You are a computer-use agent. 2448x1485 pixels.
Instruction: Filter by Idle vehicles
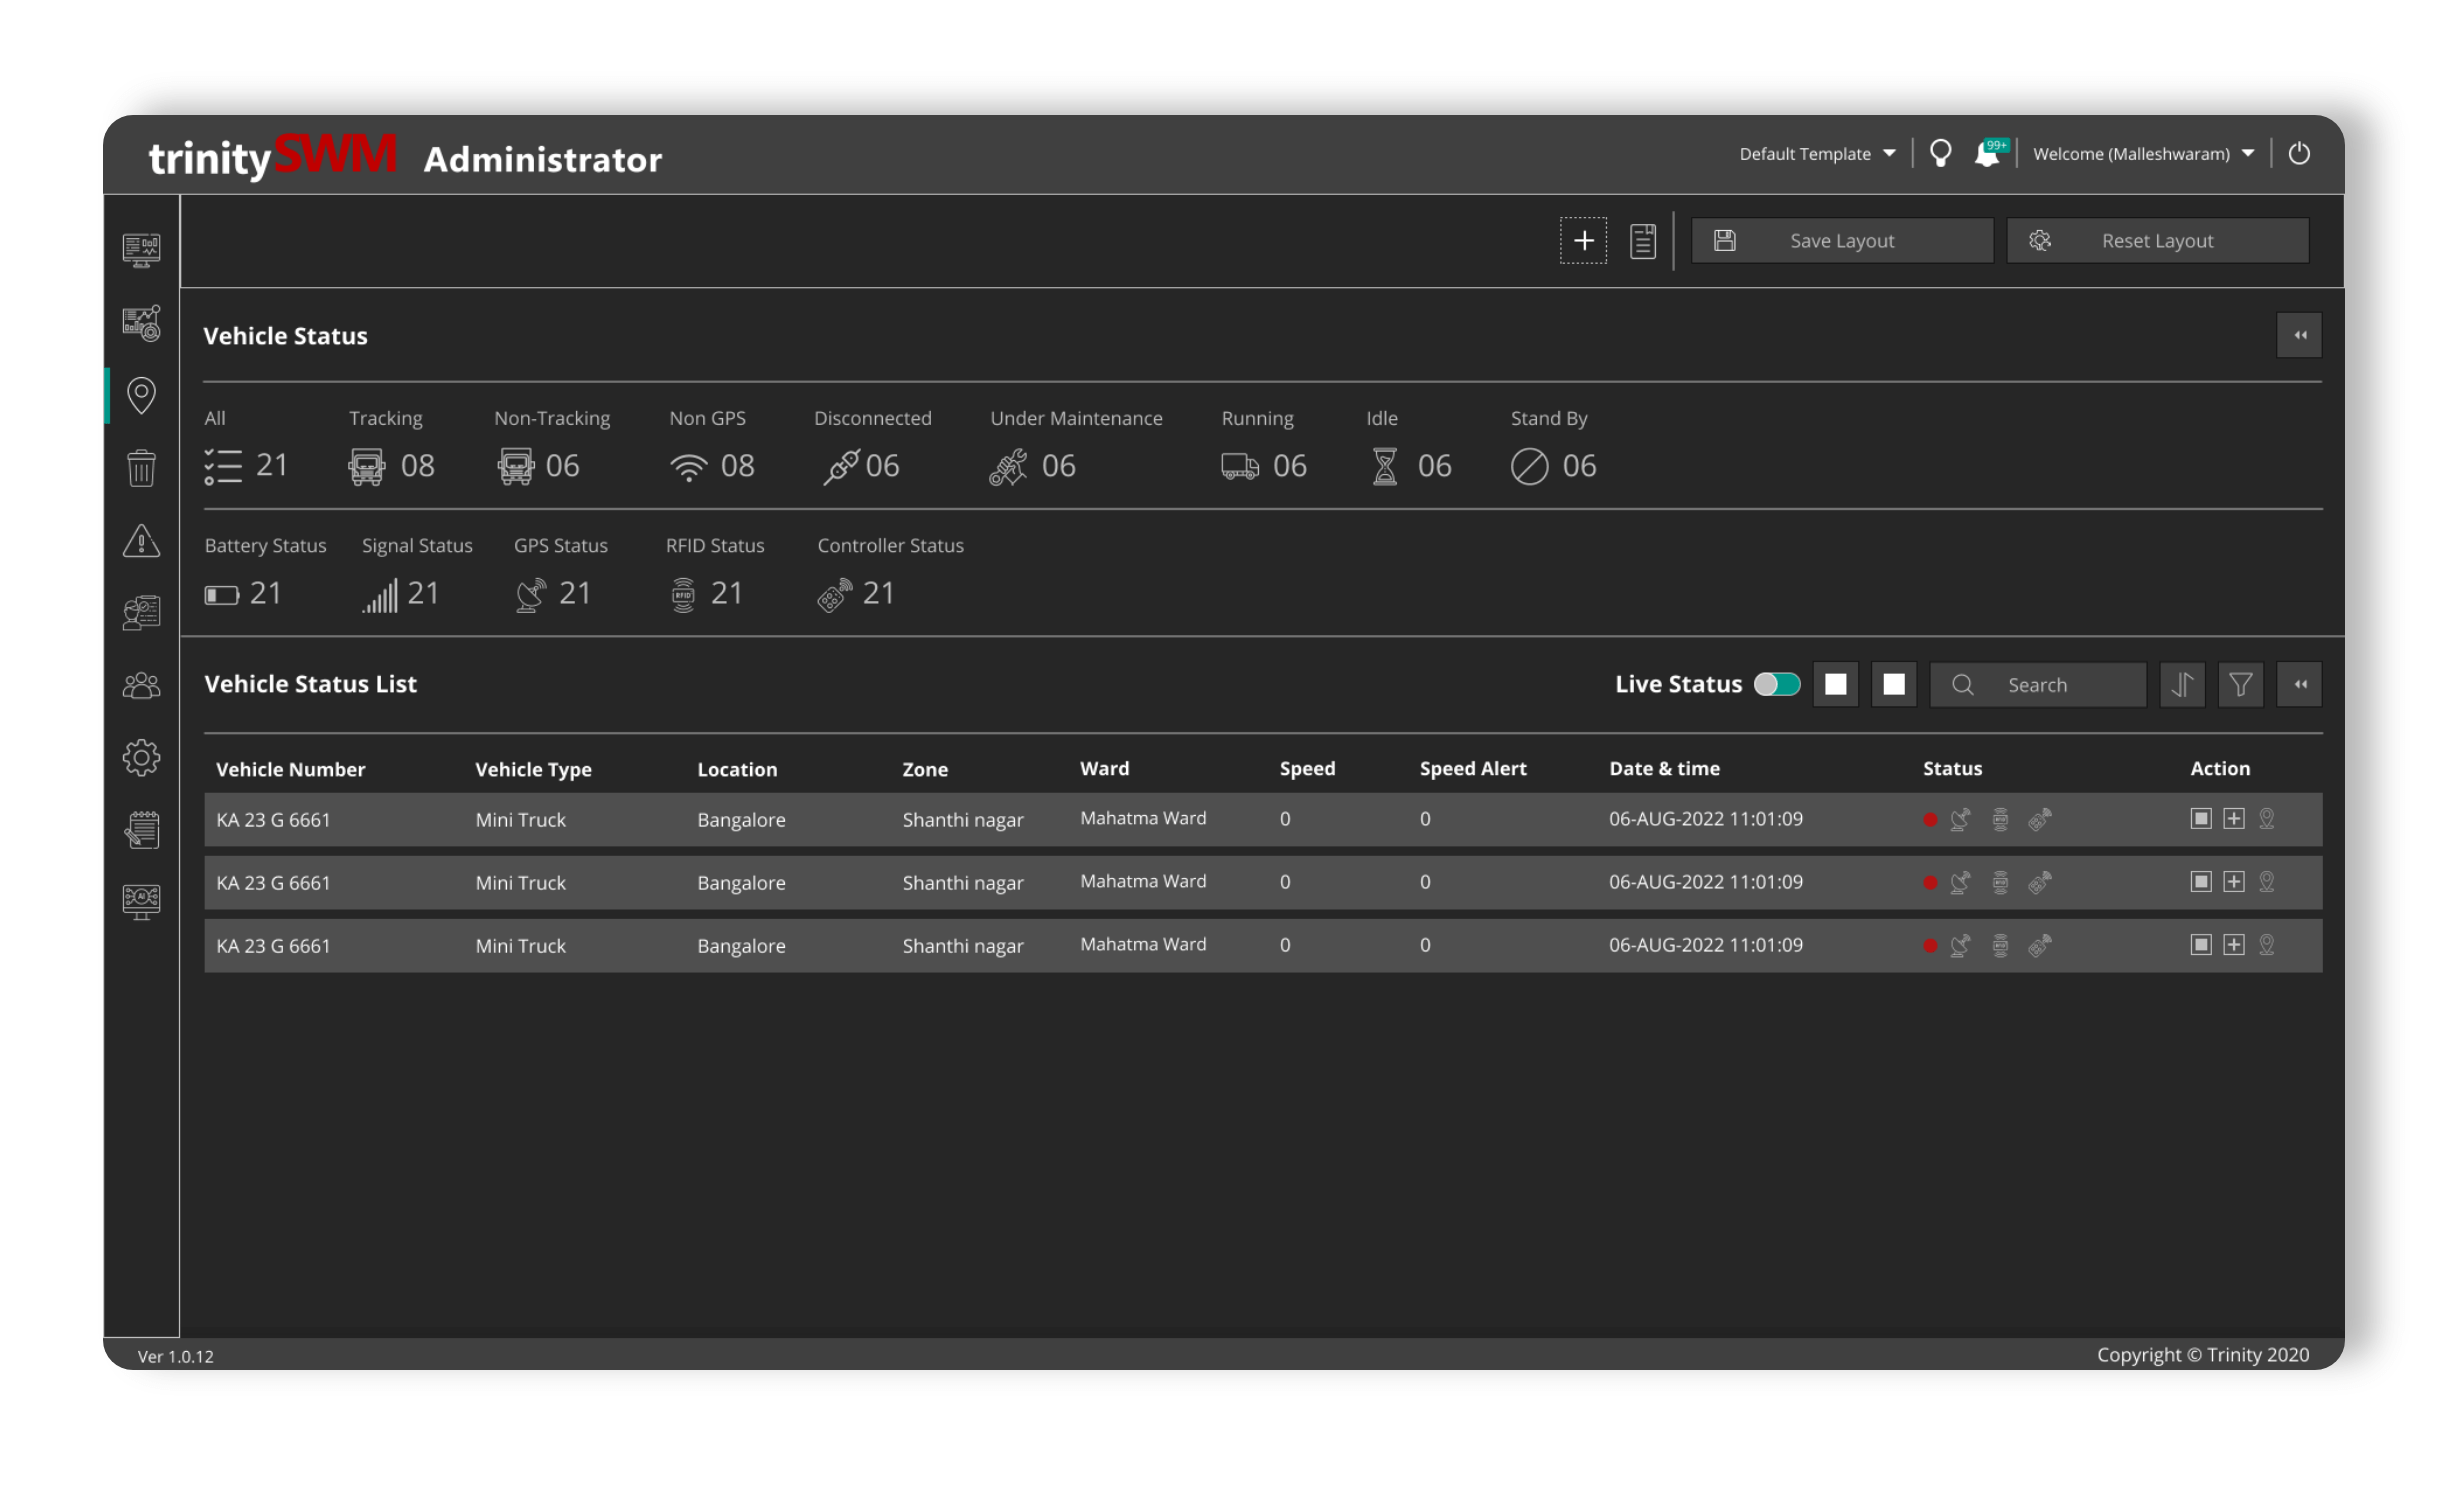pos(1410,447)
